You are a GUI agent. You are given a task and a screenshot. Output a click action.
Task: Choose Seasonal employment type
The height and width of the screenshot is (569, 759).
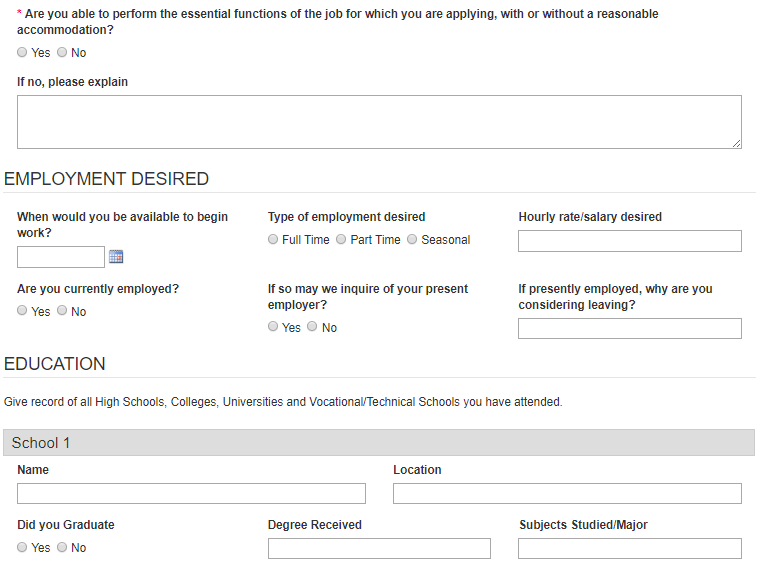coord(413,239)
